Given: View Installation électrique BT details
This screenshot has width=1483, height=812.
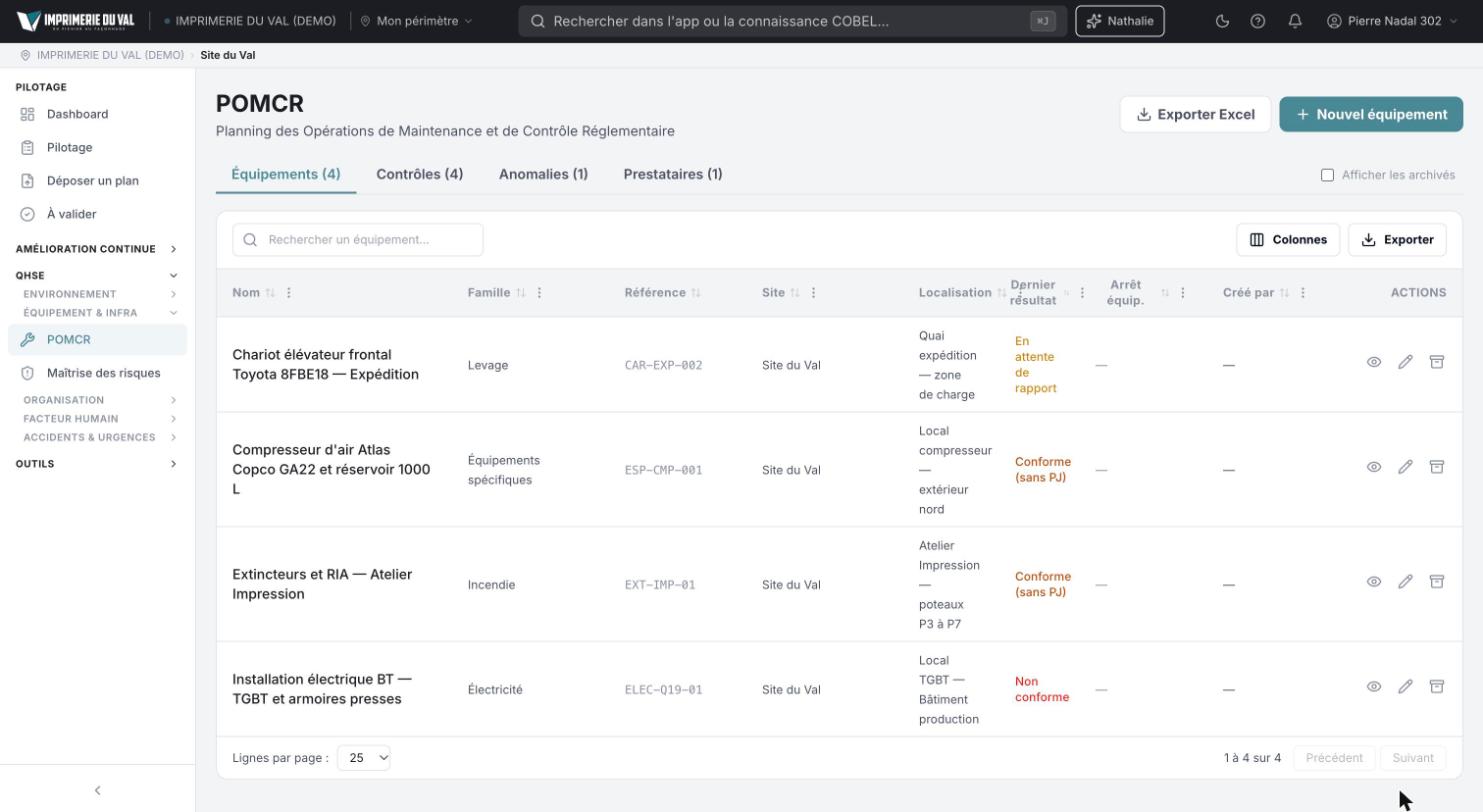Looking at the screenshot, I should coord(1374,687).
